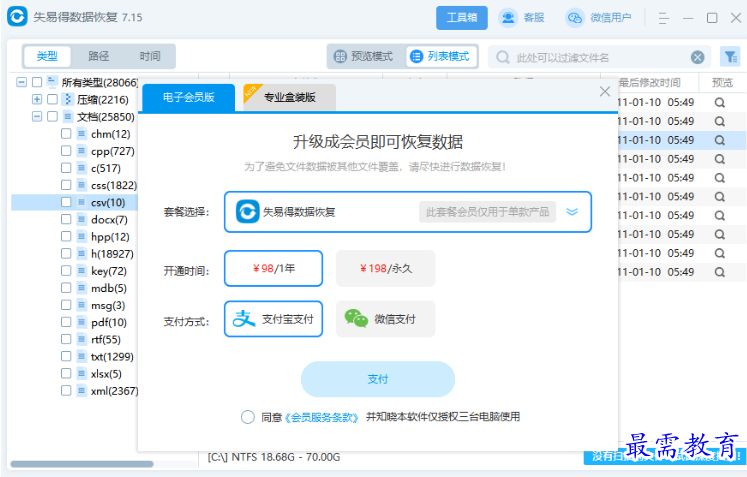Expand the 压缩(2216) tree node

(37, 99)
